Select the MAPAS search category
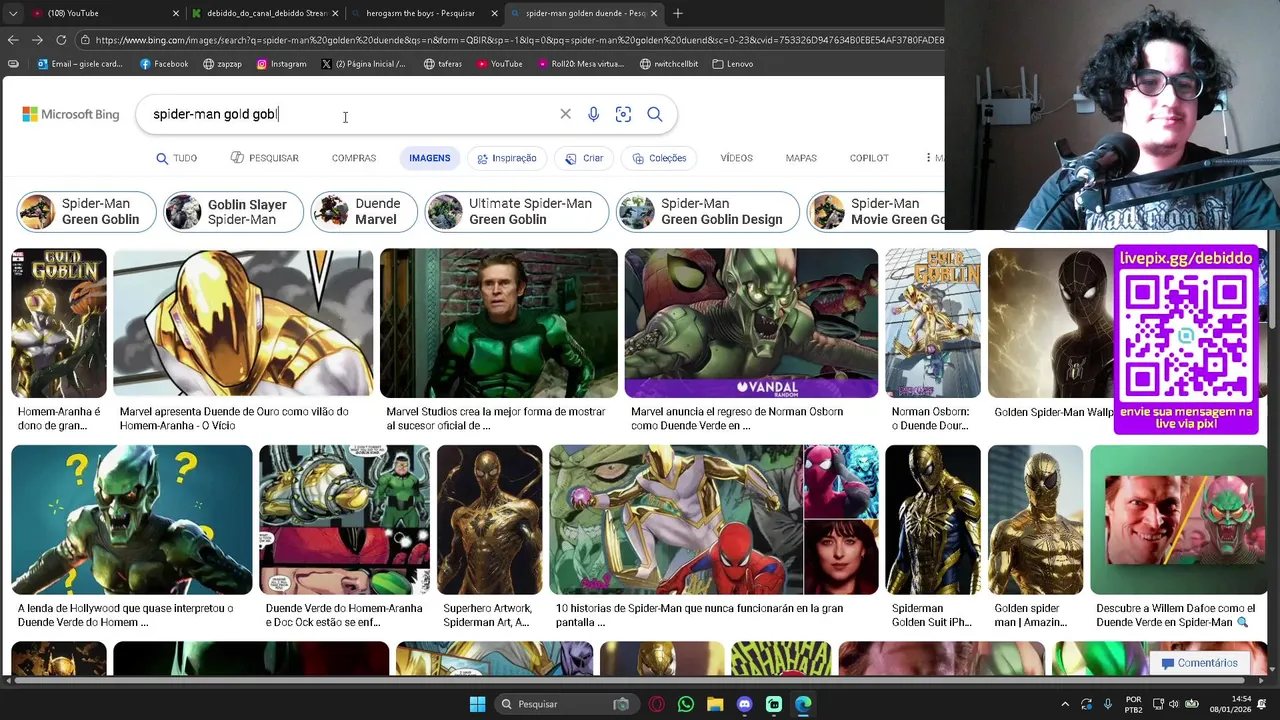Screen dimensions: 1280x720 (x=801, y=158)
